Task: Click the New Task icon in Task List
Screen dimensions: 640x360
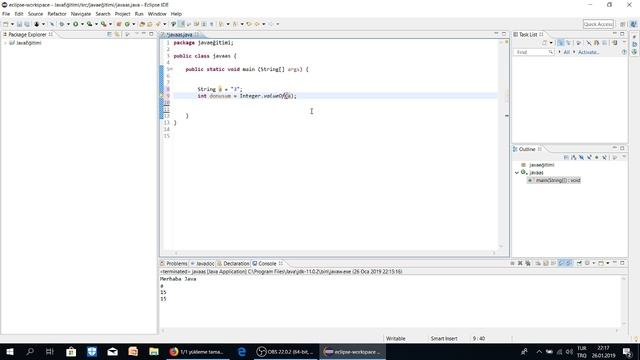Action: (544, 42)
